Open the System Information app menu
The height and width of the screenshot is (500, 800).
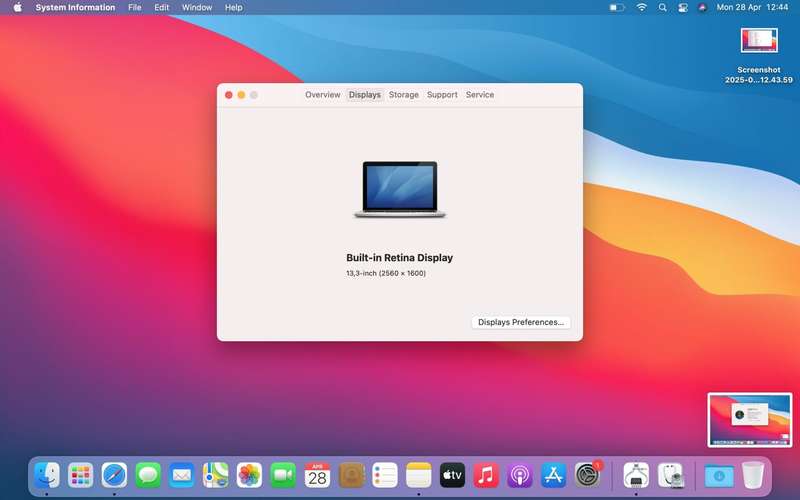[75, 8]
